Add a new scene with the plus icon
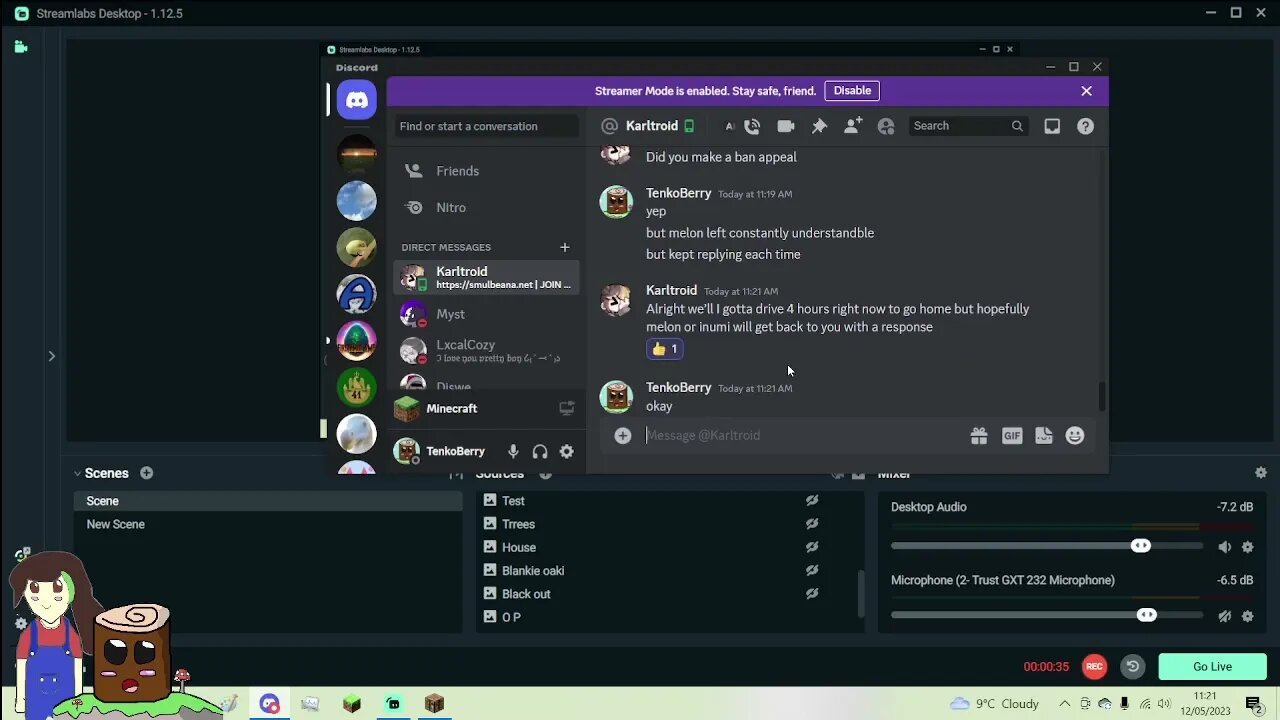 [x=146, y=473]
